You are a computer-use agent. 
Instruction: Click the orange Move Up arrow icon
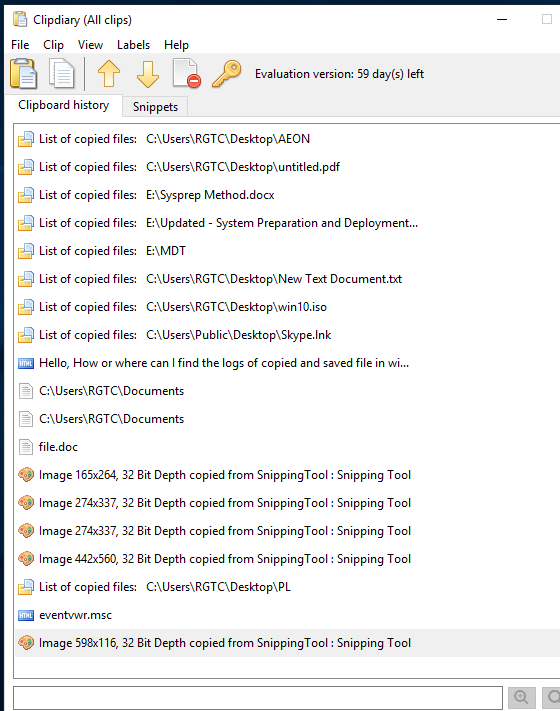coord(109,74)
